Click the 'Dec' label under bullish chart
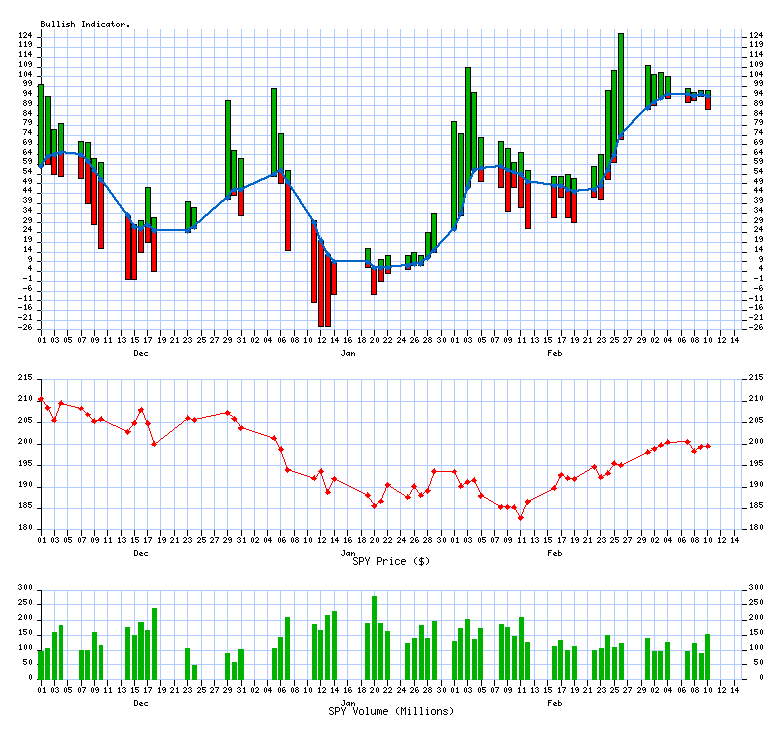This screenshot has height=729, width=784. tap(141, 353)
